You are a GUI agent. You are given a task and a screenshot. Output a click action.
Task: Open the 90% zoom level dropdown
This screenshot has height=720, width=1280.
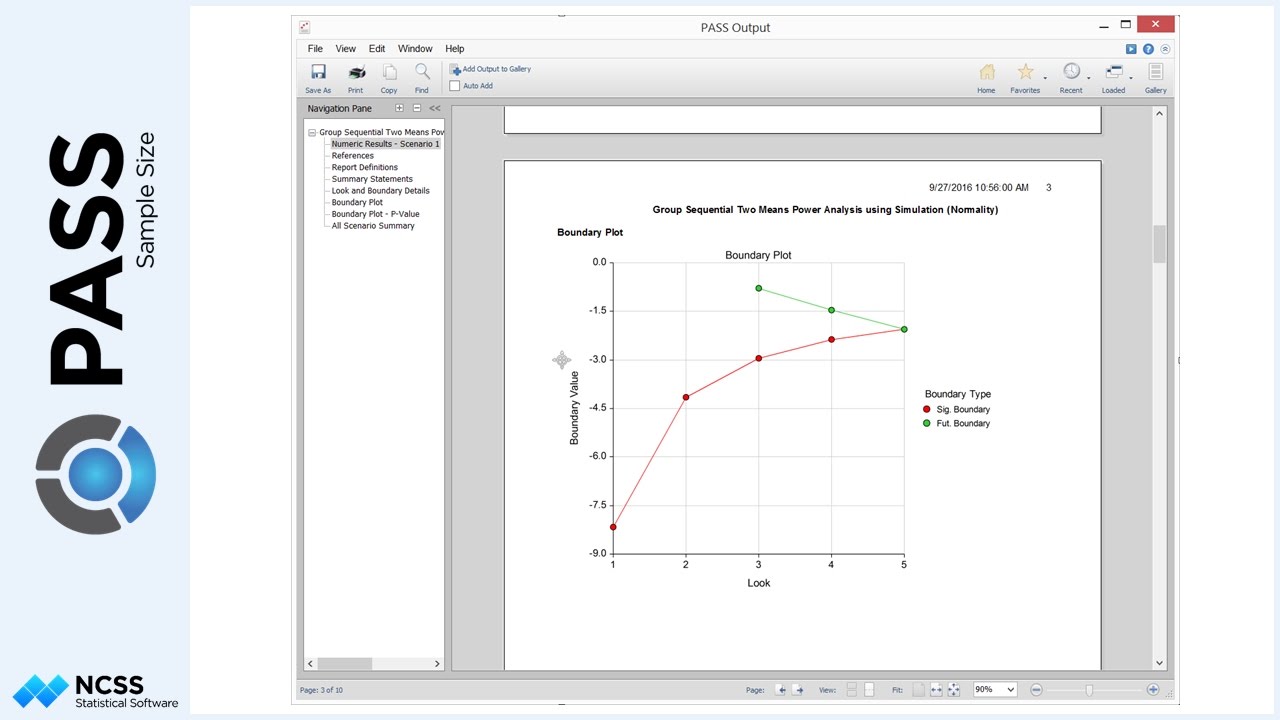coord(995,690)
